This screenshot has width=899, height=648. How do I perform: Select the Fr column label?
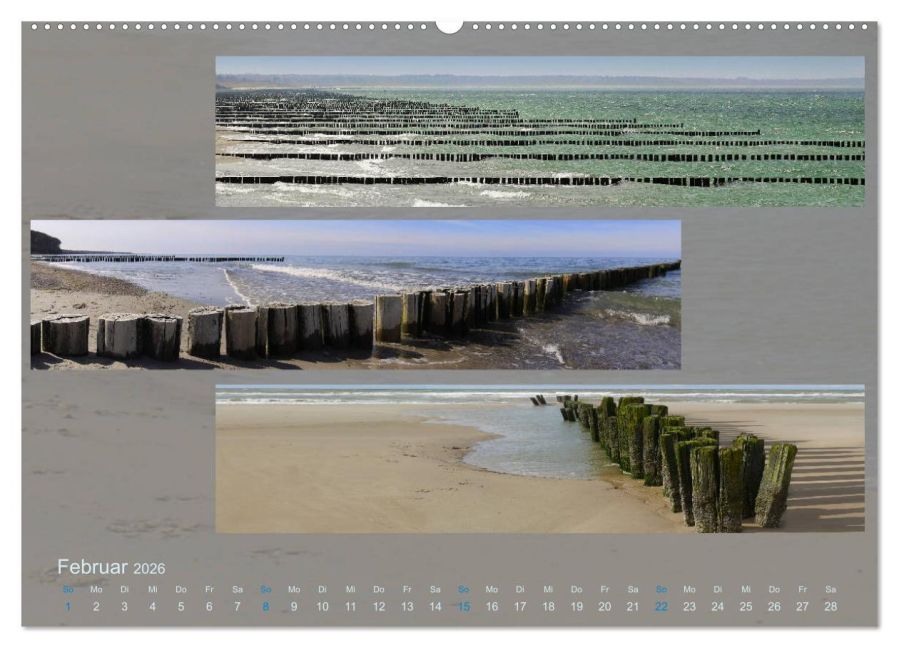point(206,590)
